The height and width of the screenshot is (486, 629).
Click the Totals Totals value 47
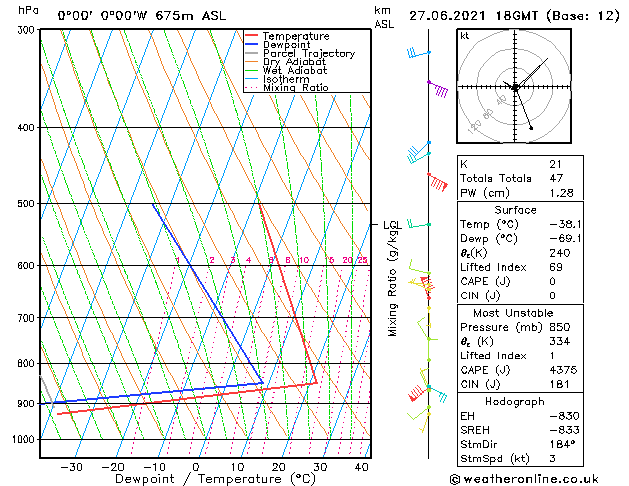click(556, 178)
